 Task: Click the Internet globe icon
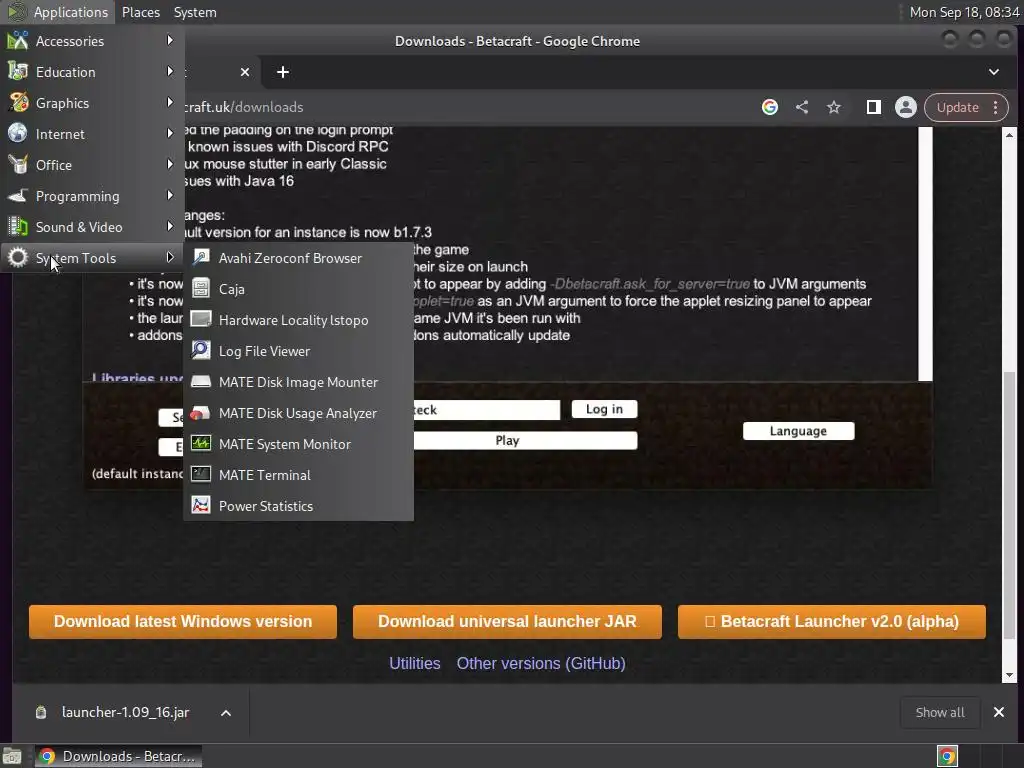pyautogui.click(x=18, y=133)
